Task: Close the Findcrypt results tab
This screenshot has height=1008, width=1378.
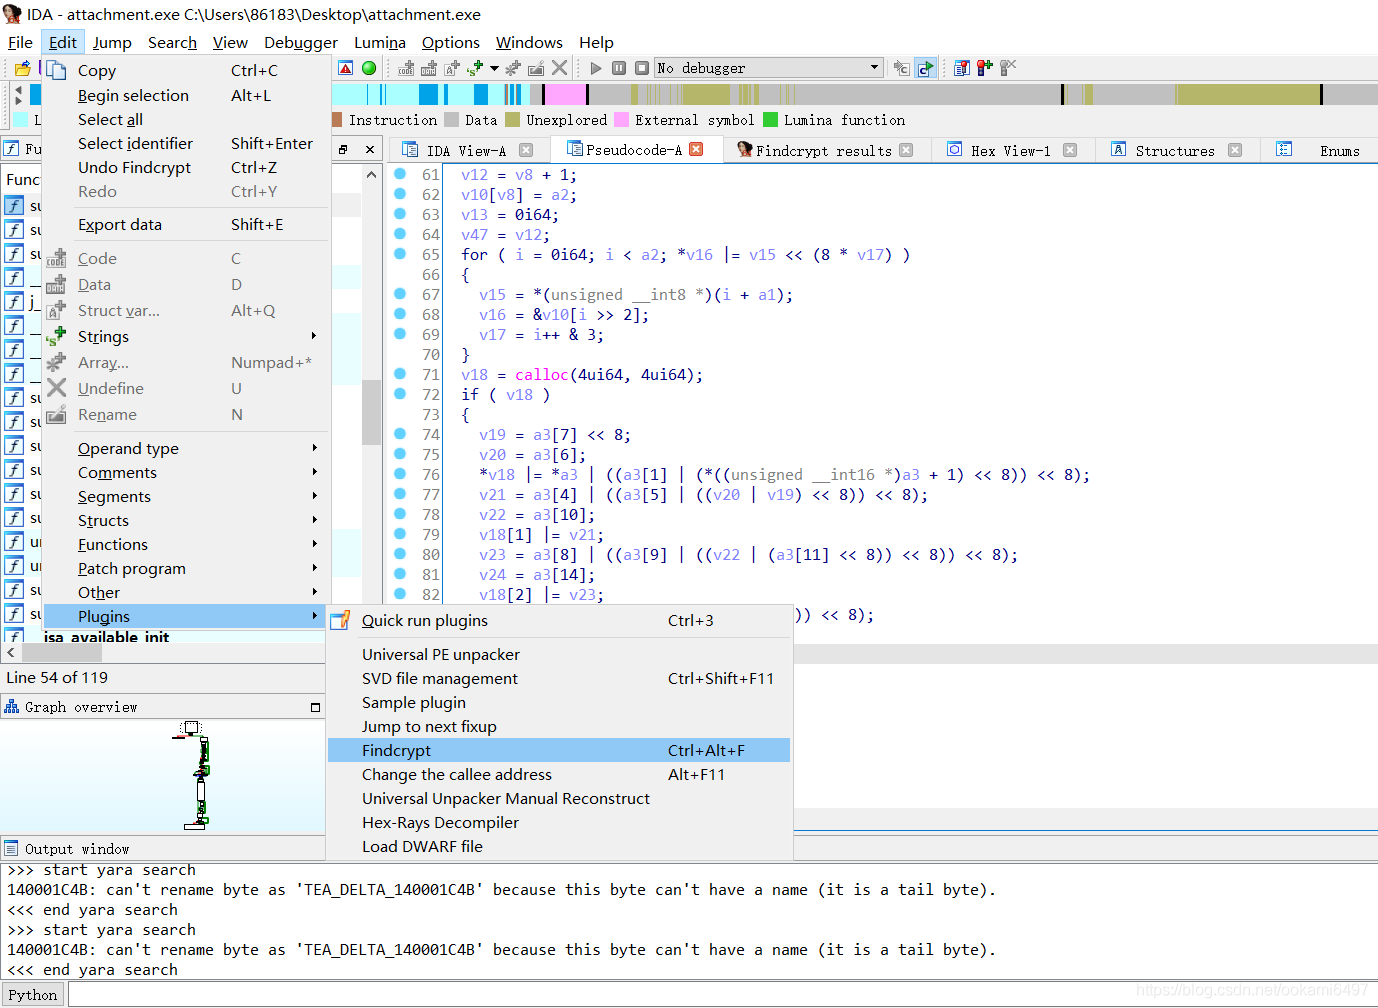Action: [906, 150]
